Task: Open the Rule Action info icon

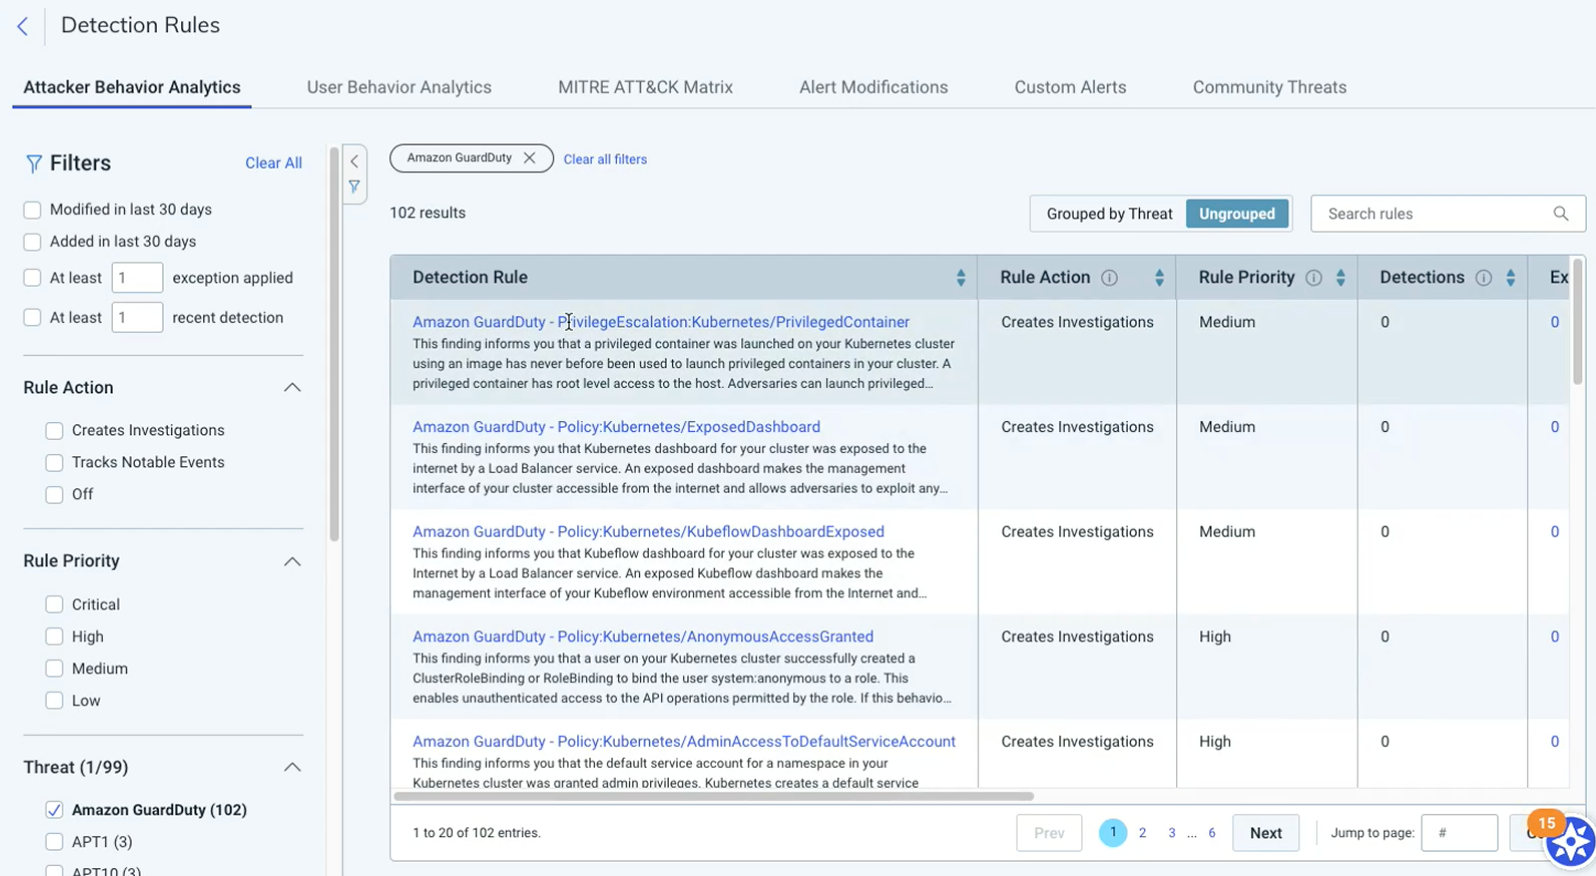Action: click(1109, 278)
